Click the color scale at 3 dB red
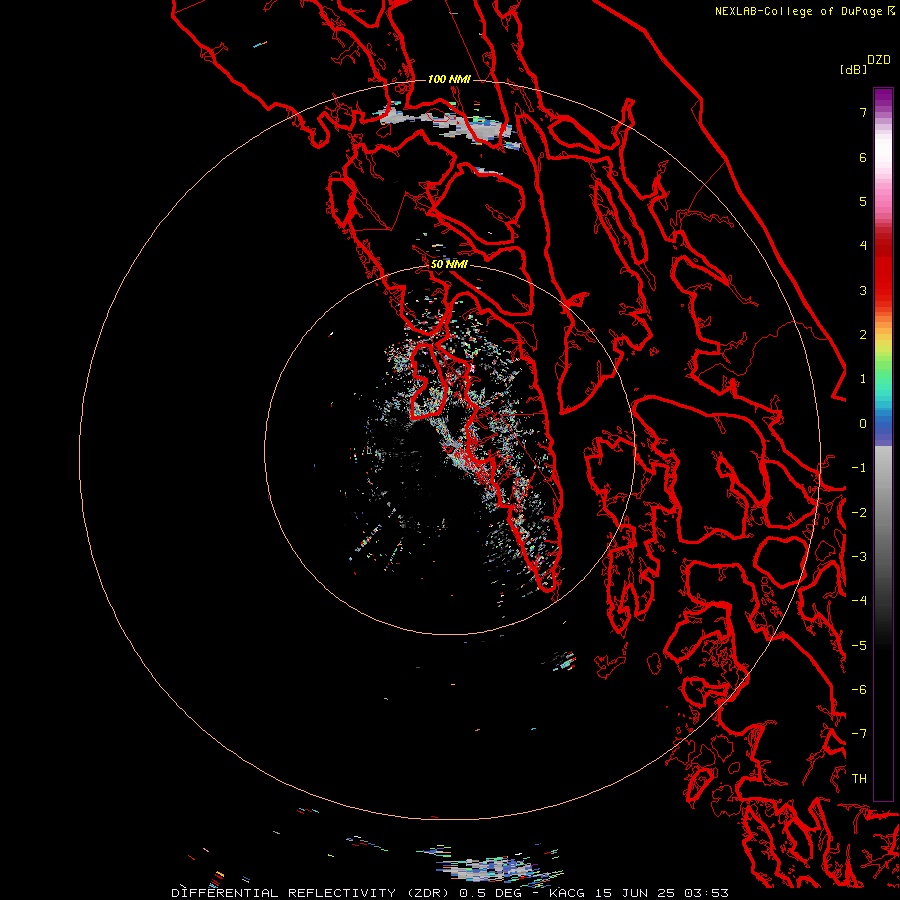Screen dimensions: 900x900 (x=883, y=290)
